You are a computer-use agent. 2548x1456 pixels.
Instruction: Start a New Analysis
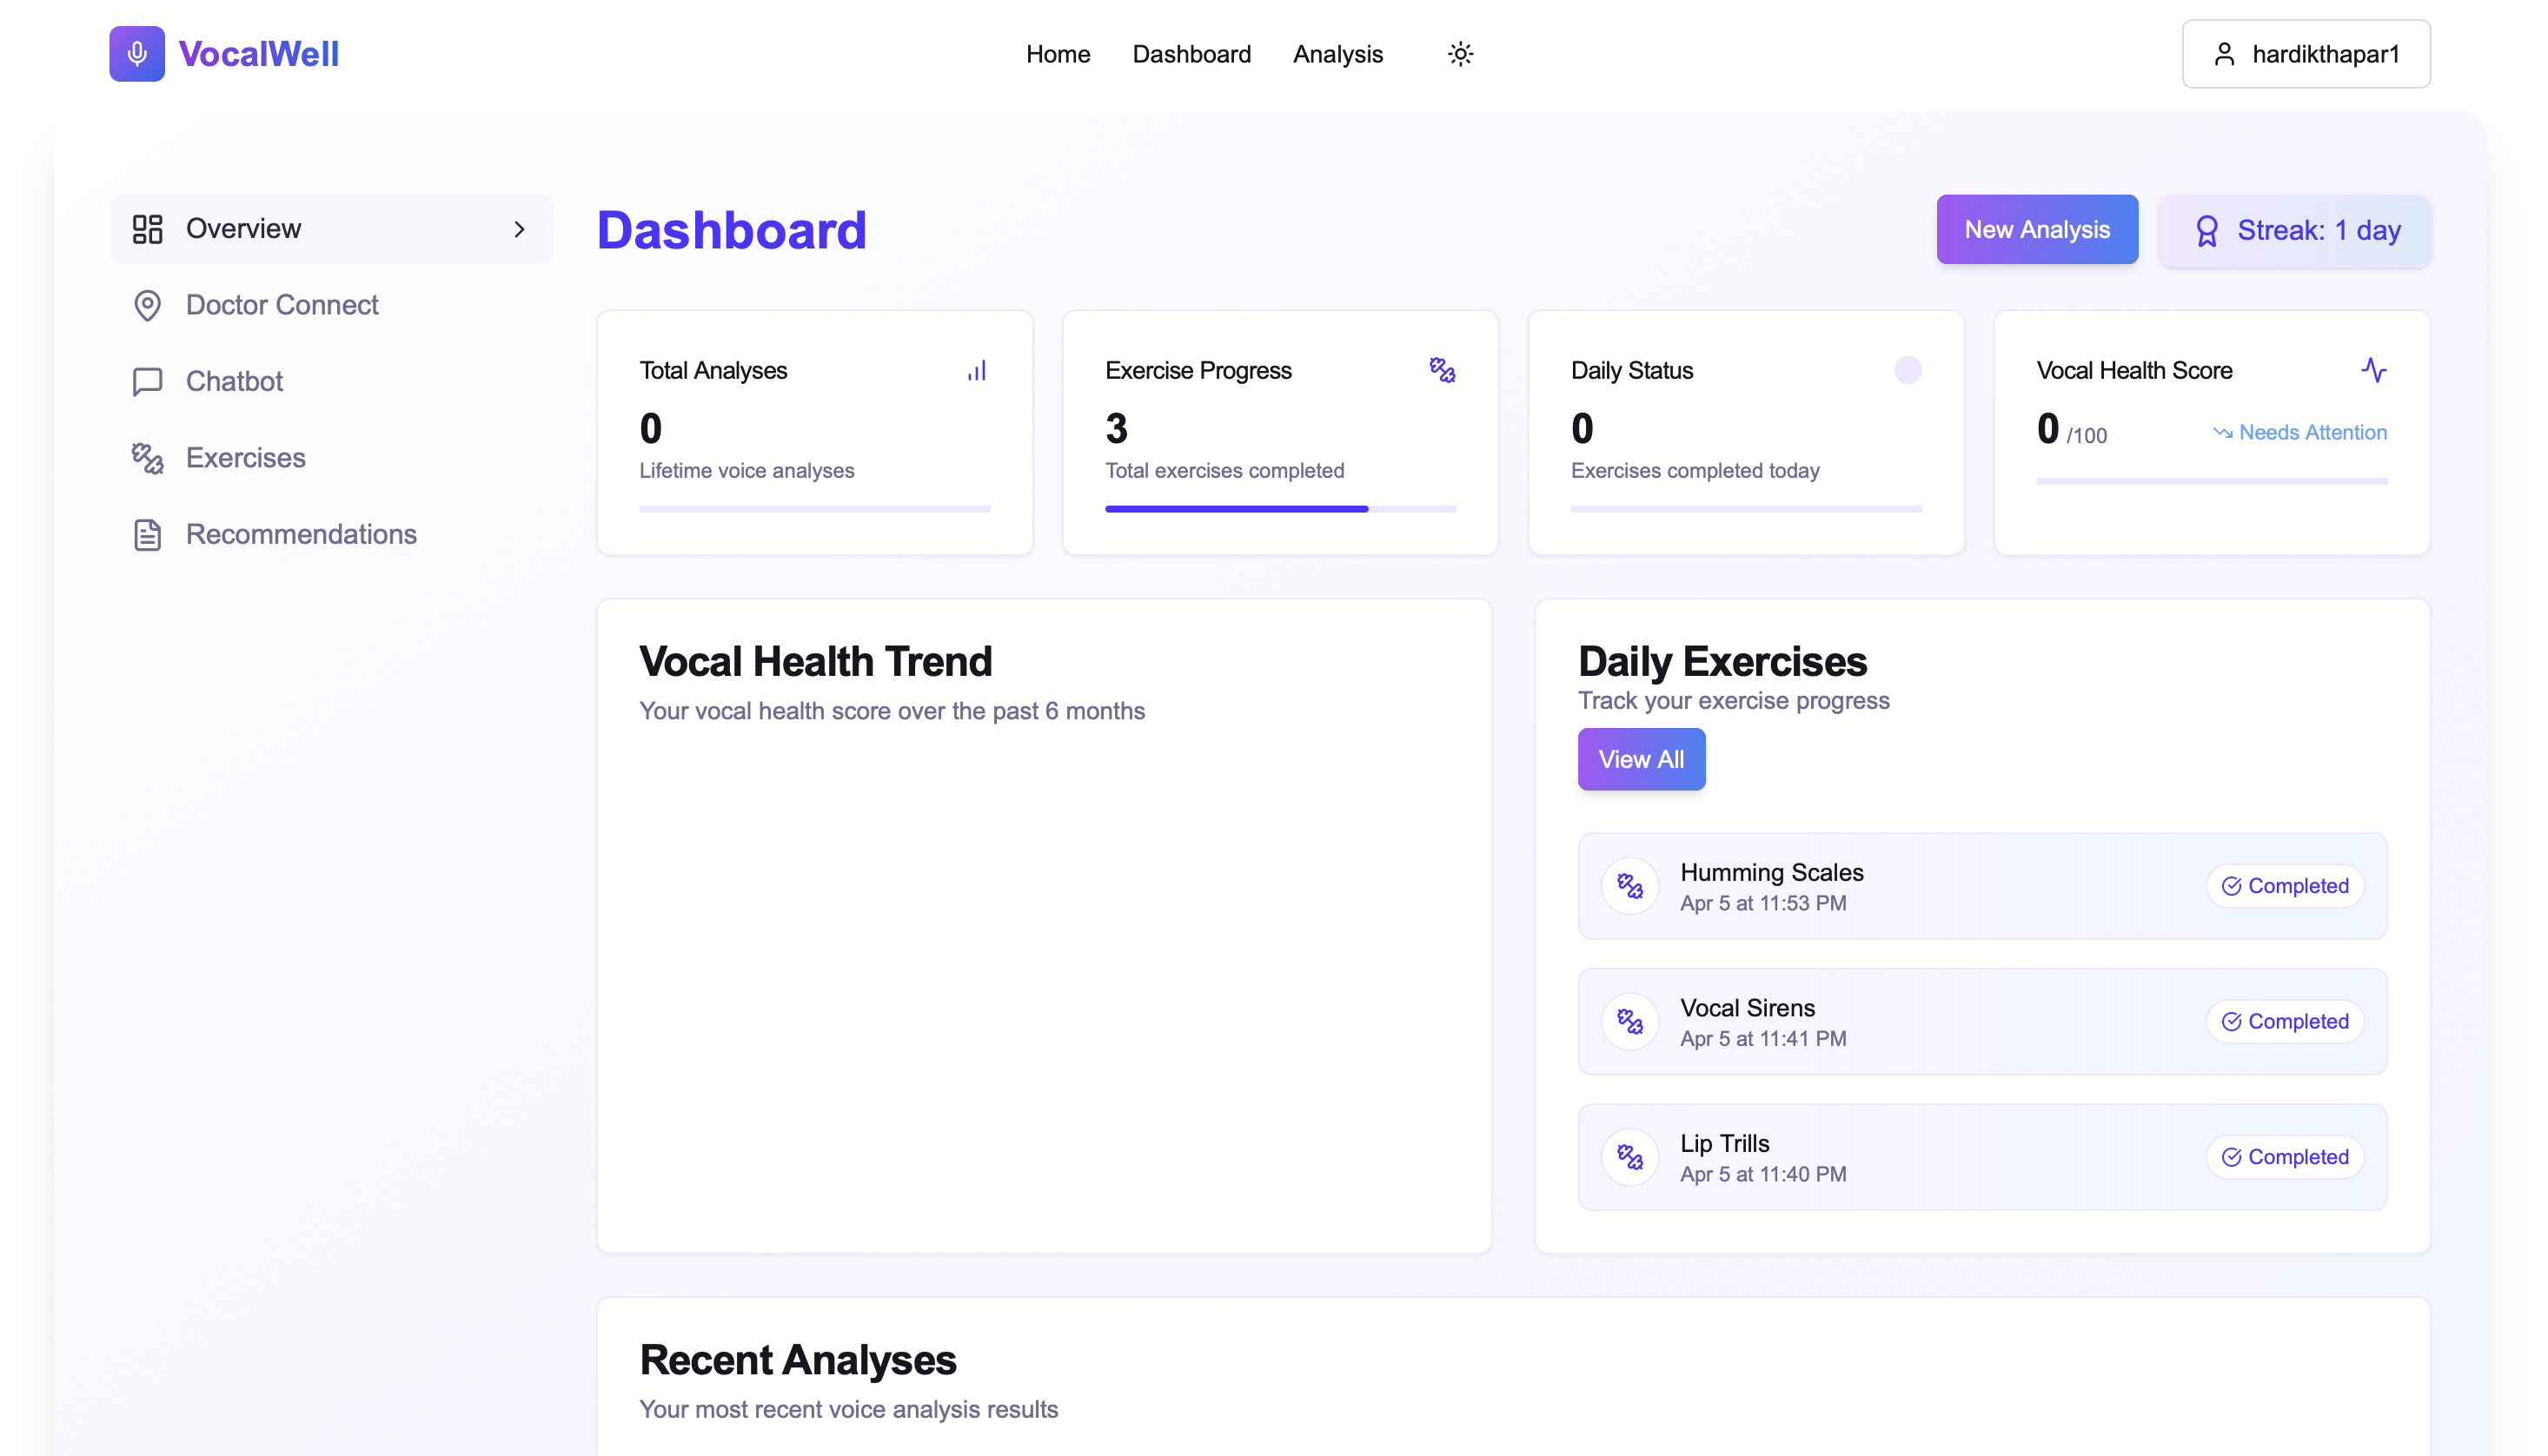coord(2036,230)
